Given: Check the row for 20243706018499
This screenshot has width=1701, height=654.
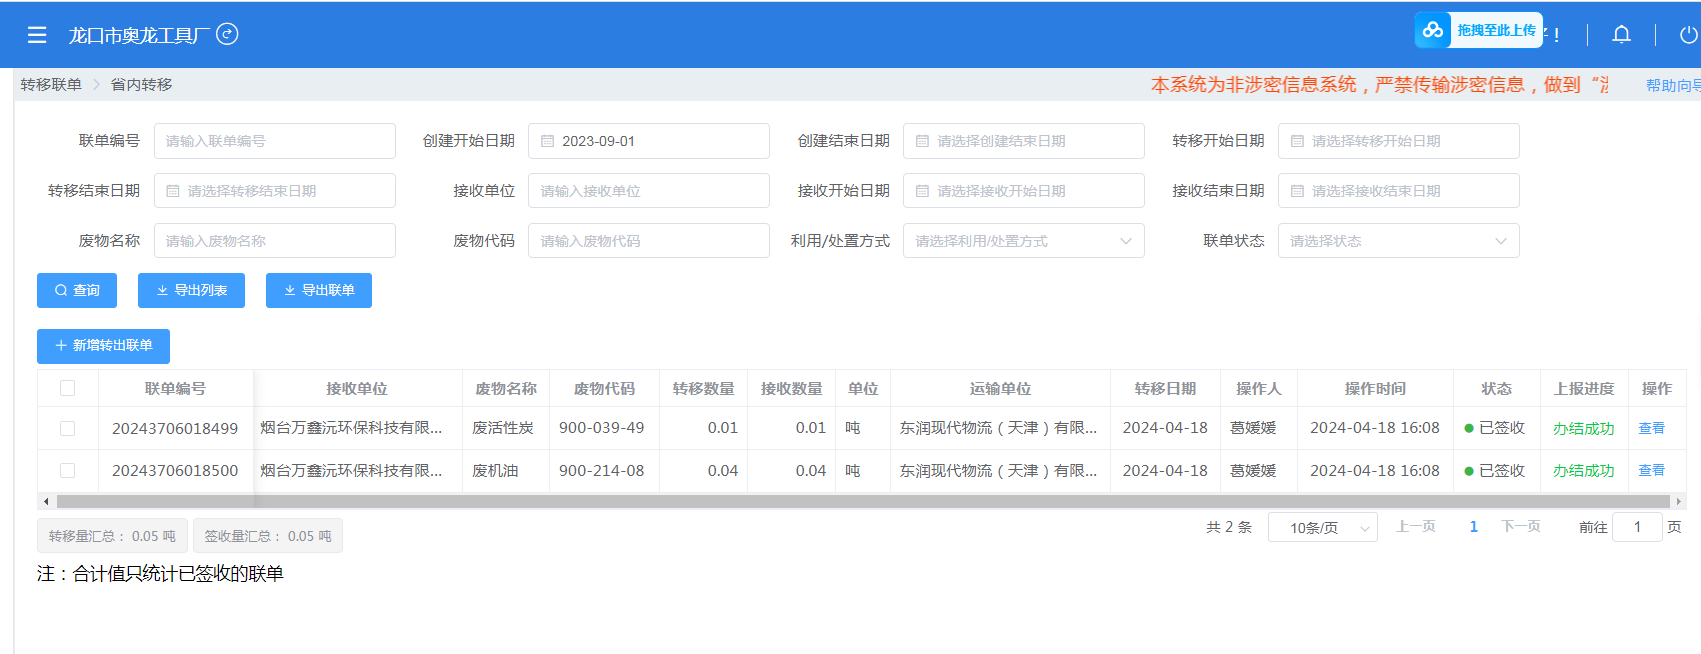Looking at the screenshot, I should (x=67, y=428).
